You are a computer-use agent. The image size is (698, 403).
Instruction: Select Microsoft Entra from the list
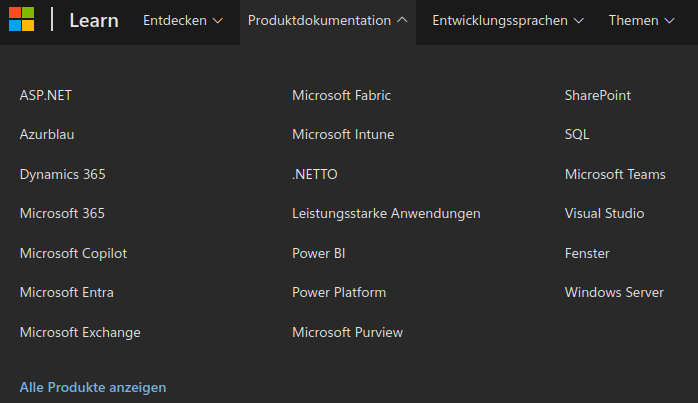[67, 293]
